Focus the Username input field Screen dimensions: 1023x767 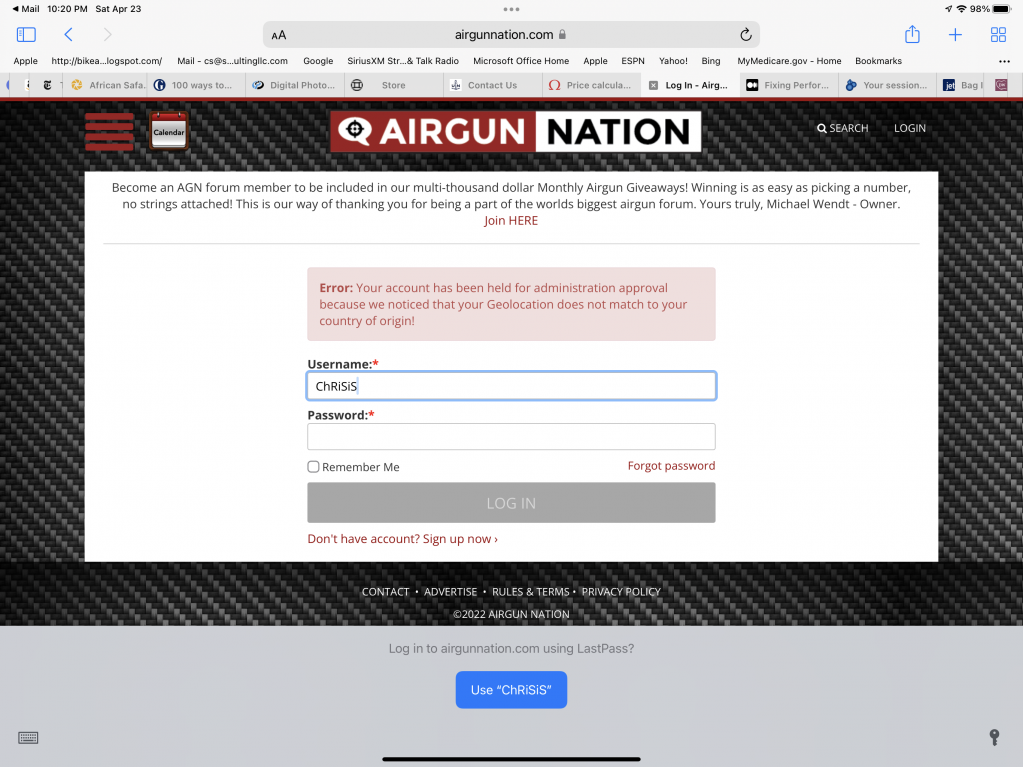[x=512, y=386]
